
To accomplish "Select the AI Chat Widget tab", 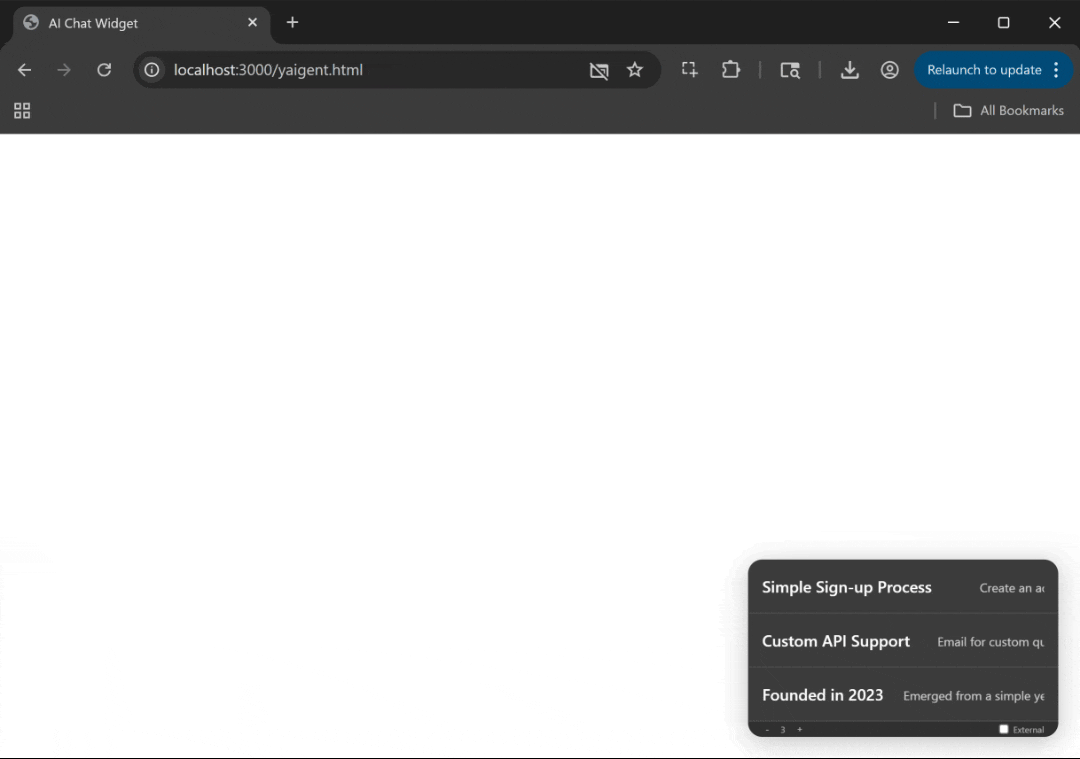I will click(130, 23).
